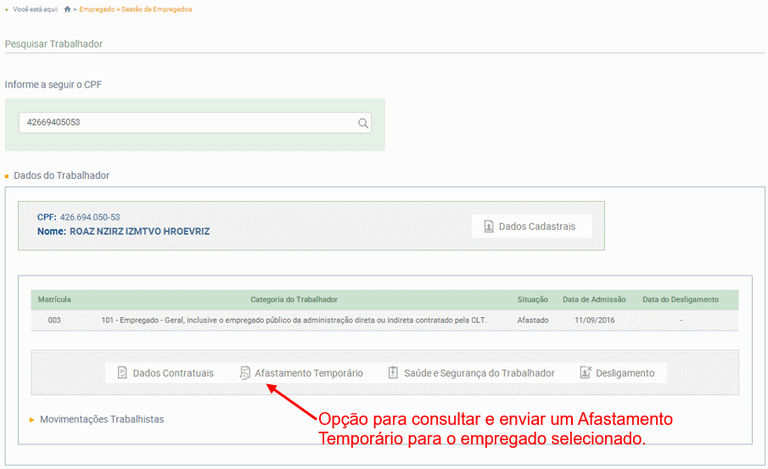The height and width of the screenshot is (469, 768).
Task: Open the Dados Contratuais option
Action: coord(164,373)
